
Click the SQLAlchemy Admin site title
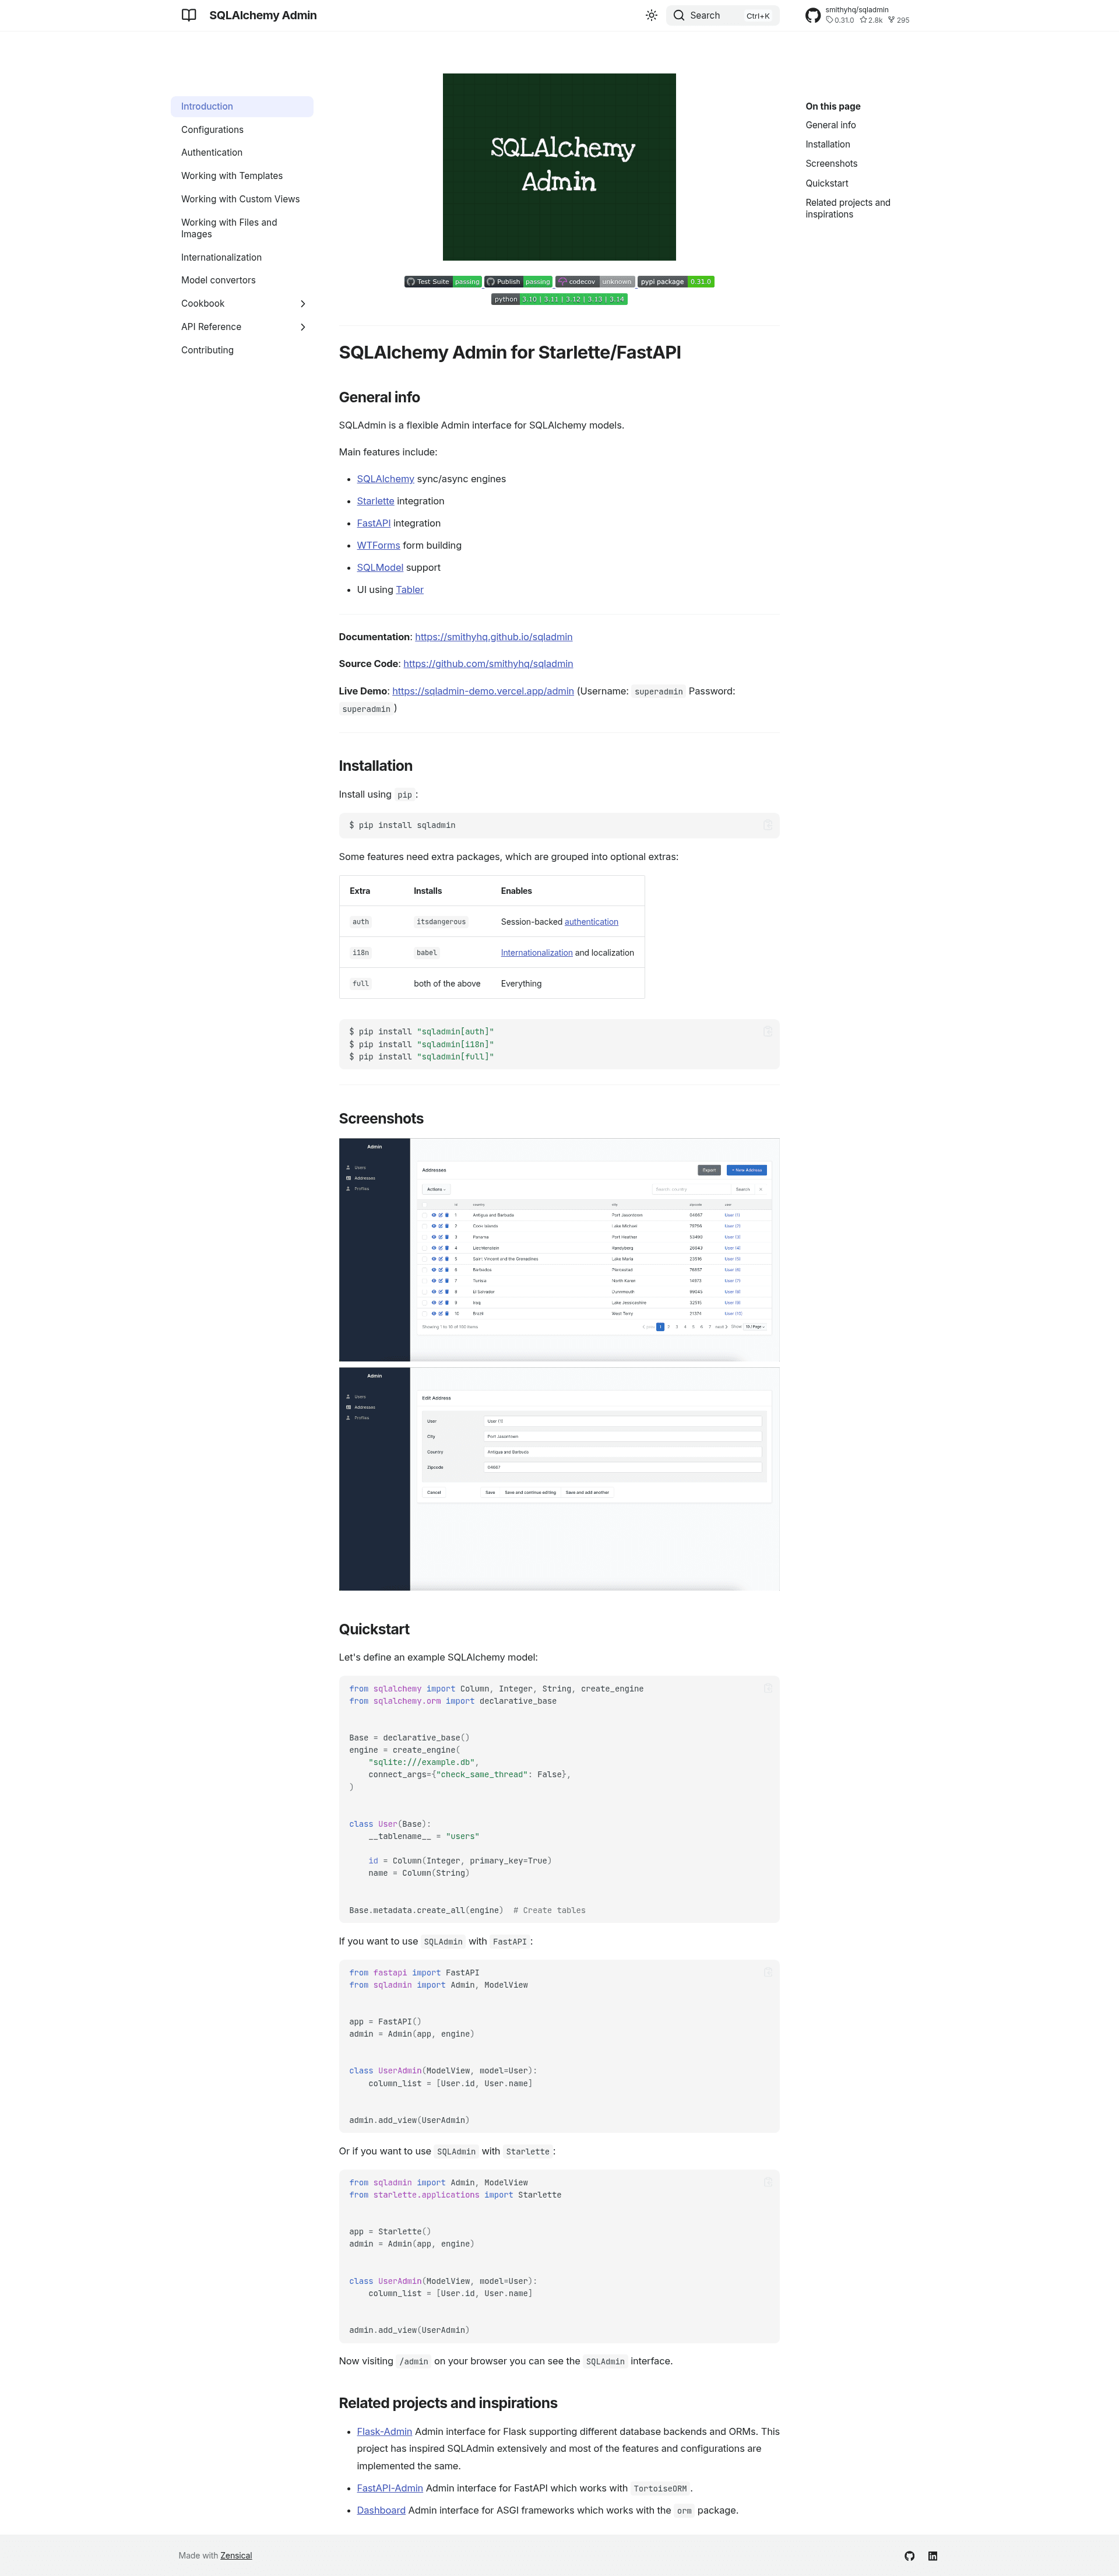pos(263,15)
